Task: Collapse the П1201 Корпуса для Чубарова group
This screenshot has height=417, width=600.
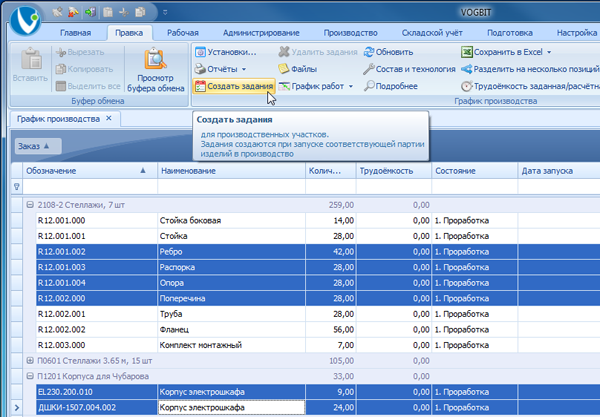Action: pyautogui.click(x=29, y=376)
